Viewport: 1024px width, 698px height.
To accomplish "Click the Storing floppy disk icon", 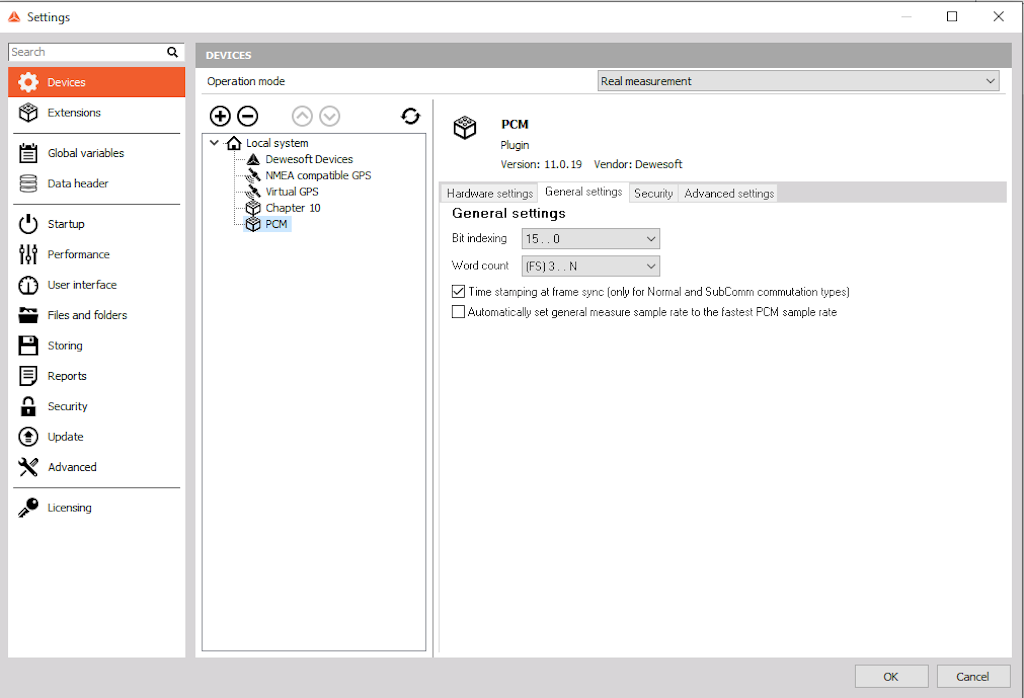I will click(x=28, y=345).
